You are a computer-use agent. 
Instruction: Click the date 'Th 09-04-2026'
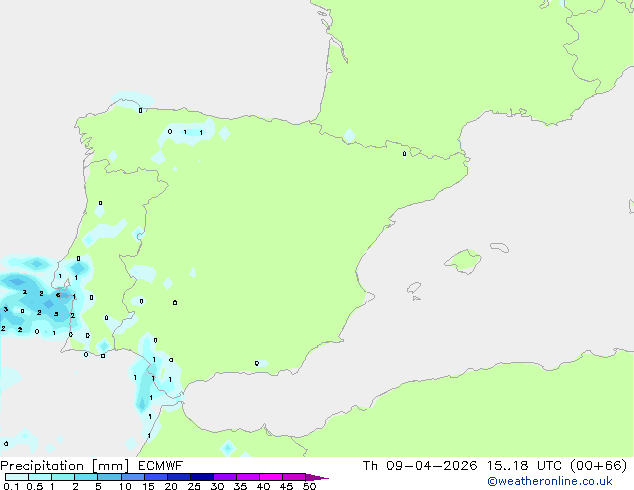coord(420,466)
